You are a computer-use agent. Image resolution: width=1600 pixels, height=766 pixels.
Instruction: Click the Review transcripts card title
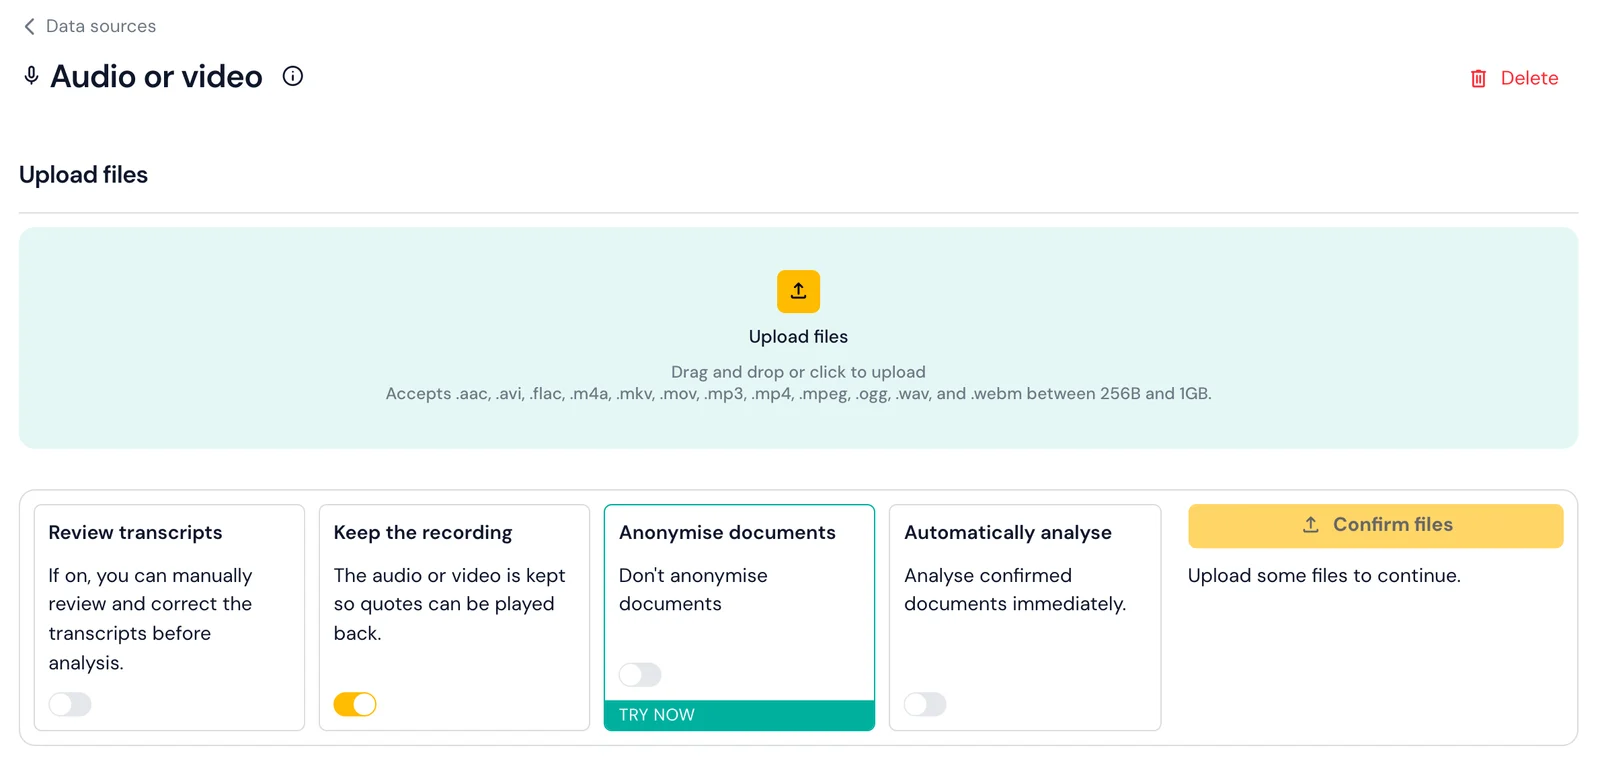coord(135,533)
